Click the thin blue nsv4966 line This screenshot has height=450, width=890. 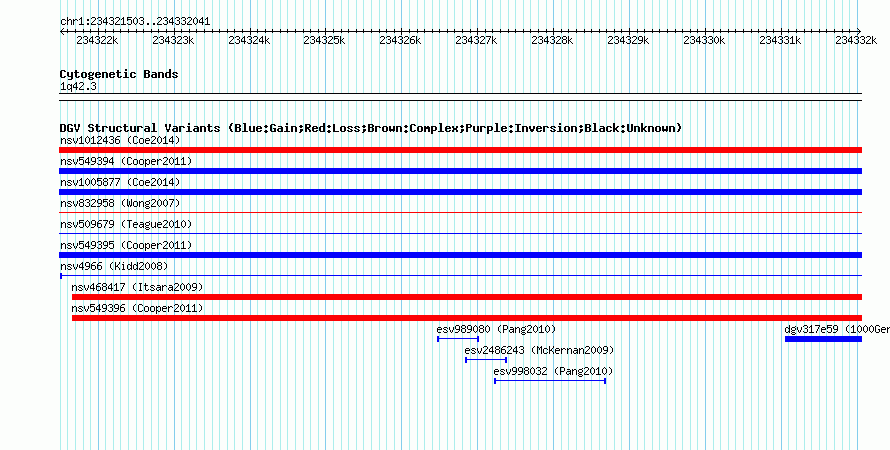tap(460, 276)
